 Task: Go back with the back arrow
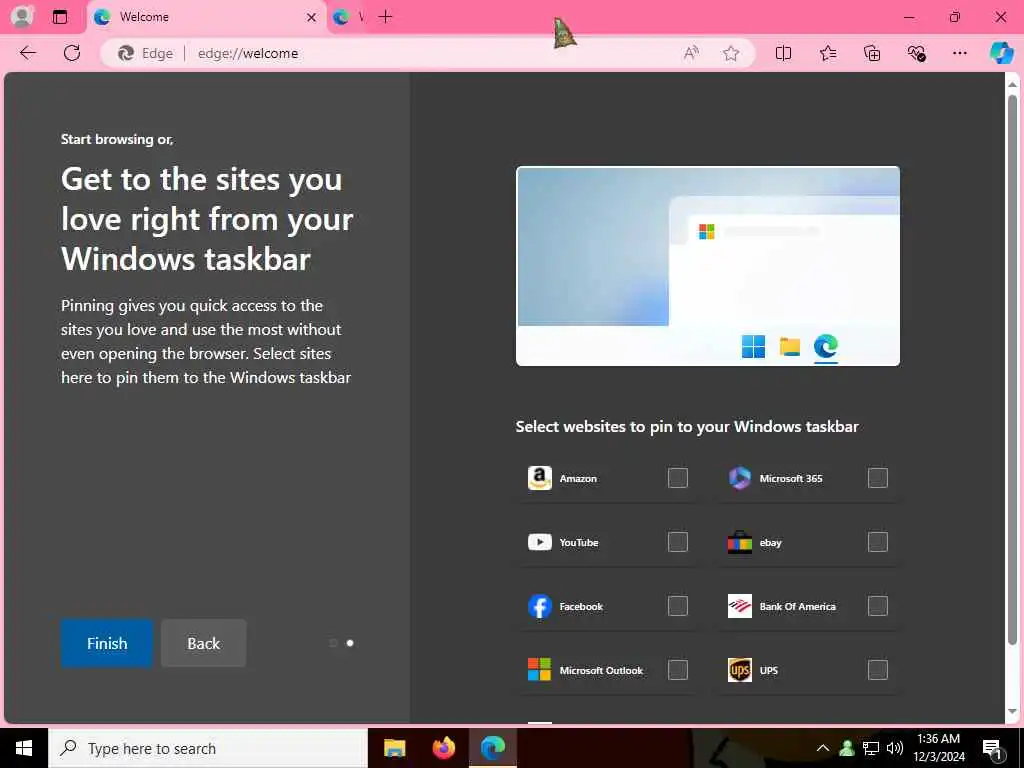point(28,53)
